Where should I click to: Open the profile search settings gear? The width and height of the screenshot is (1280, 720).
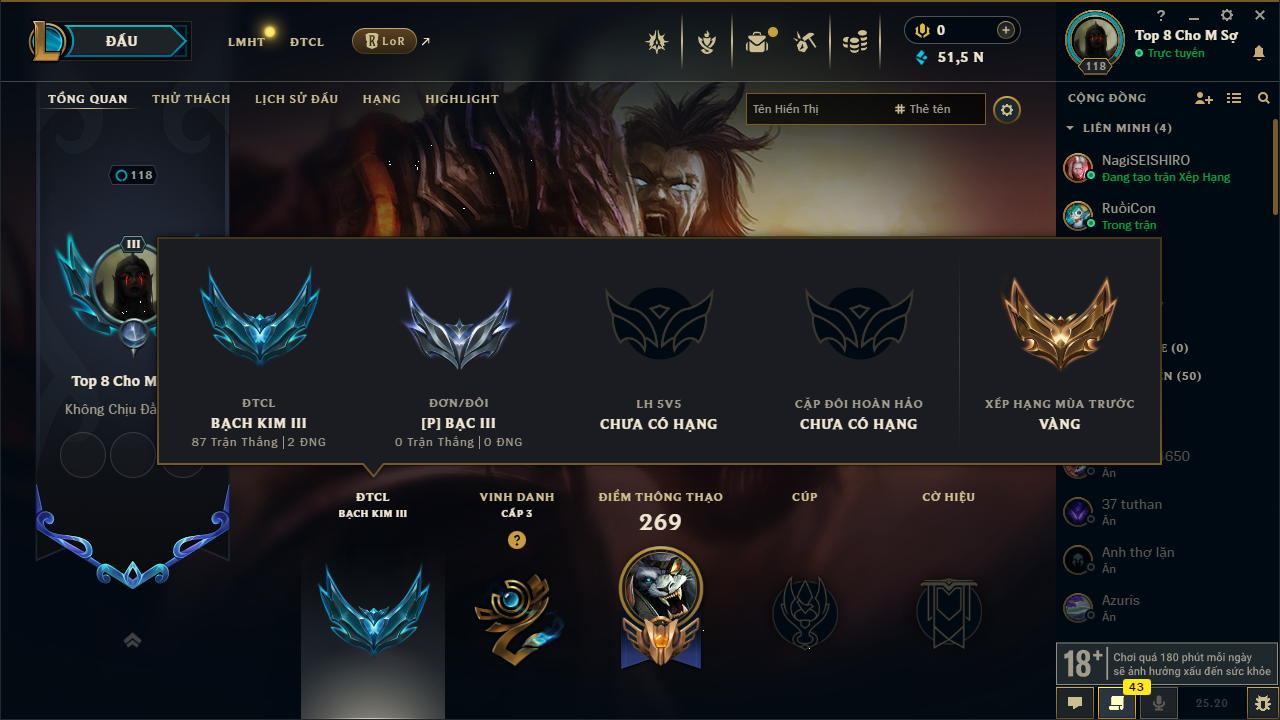click(x=1007, y=109)
